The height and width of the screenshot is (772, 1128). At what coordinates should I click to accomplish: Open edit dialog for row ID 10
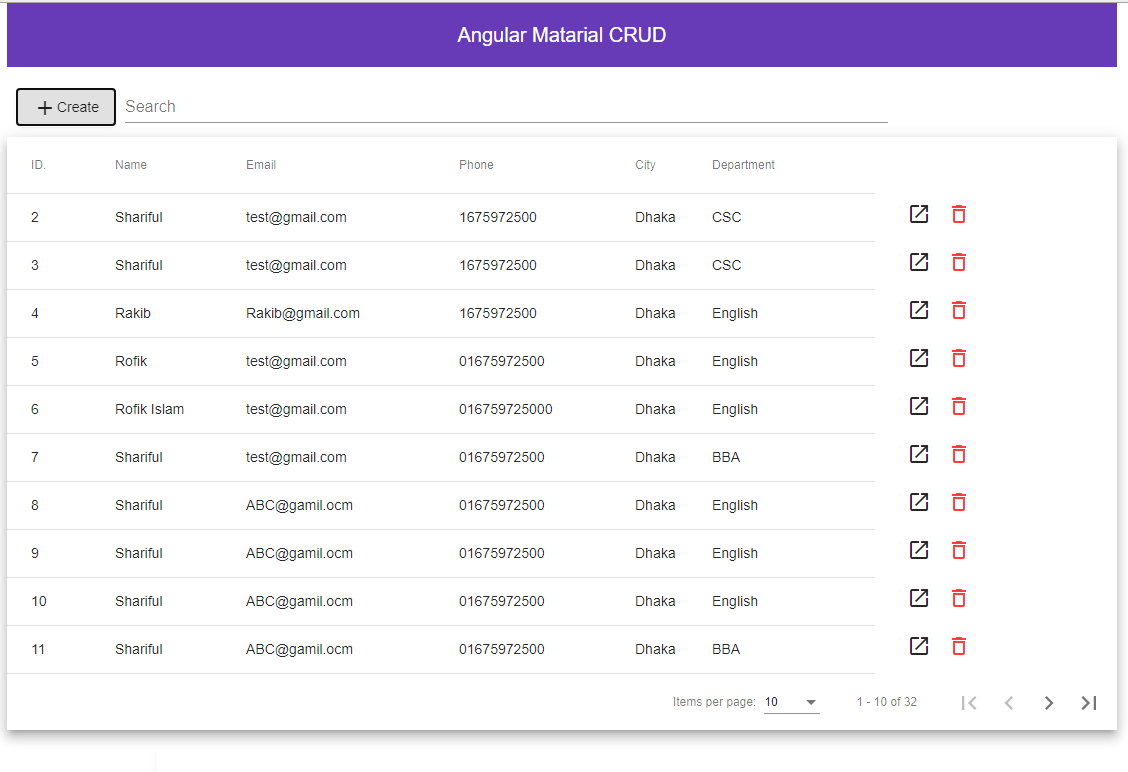coord(918,598)
